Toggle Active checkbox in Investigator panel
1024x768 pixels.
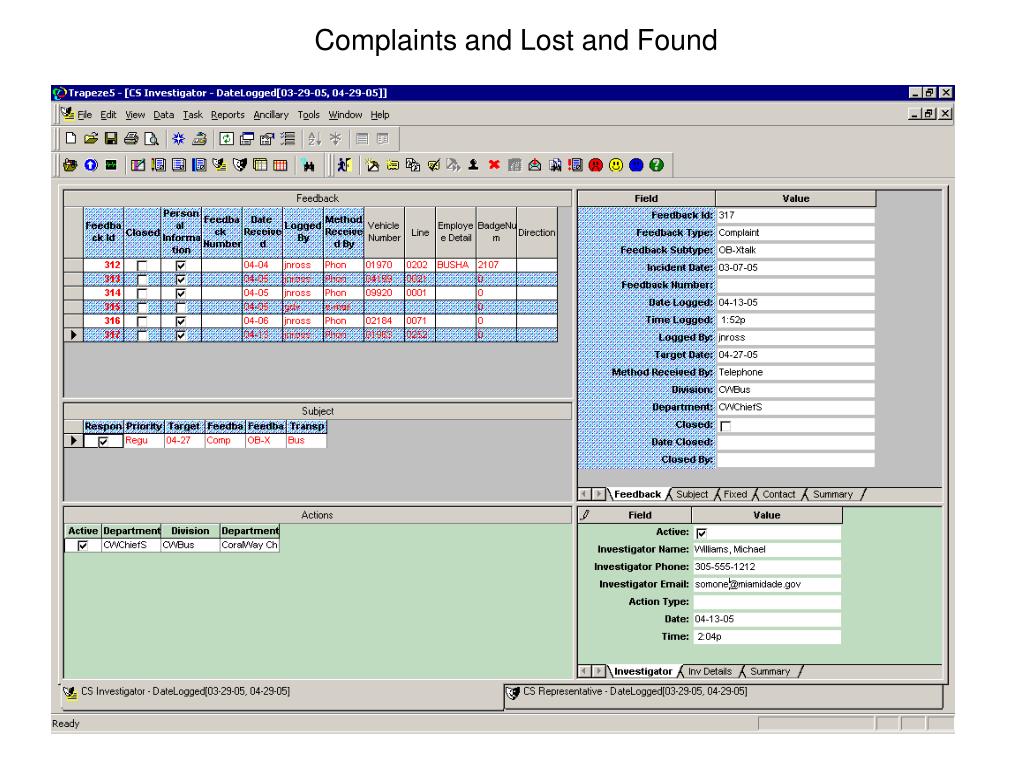[701, 534]
